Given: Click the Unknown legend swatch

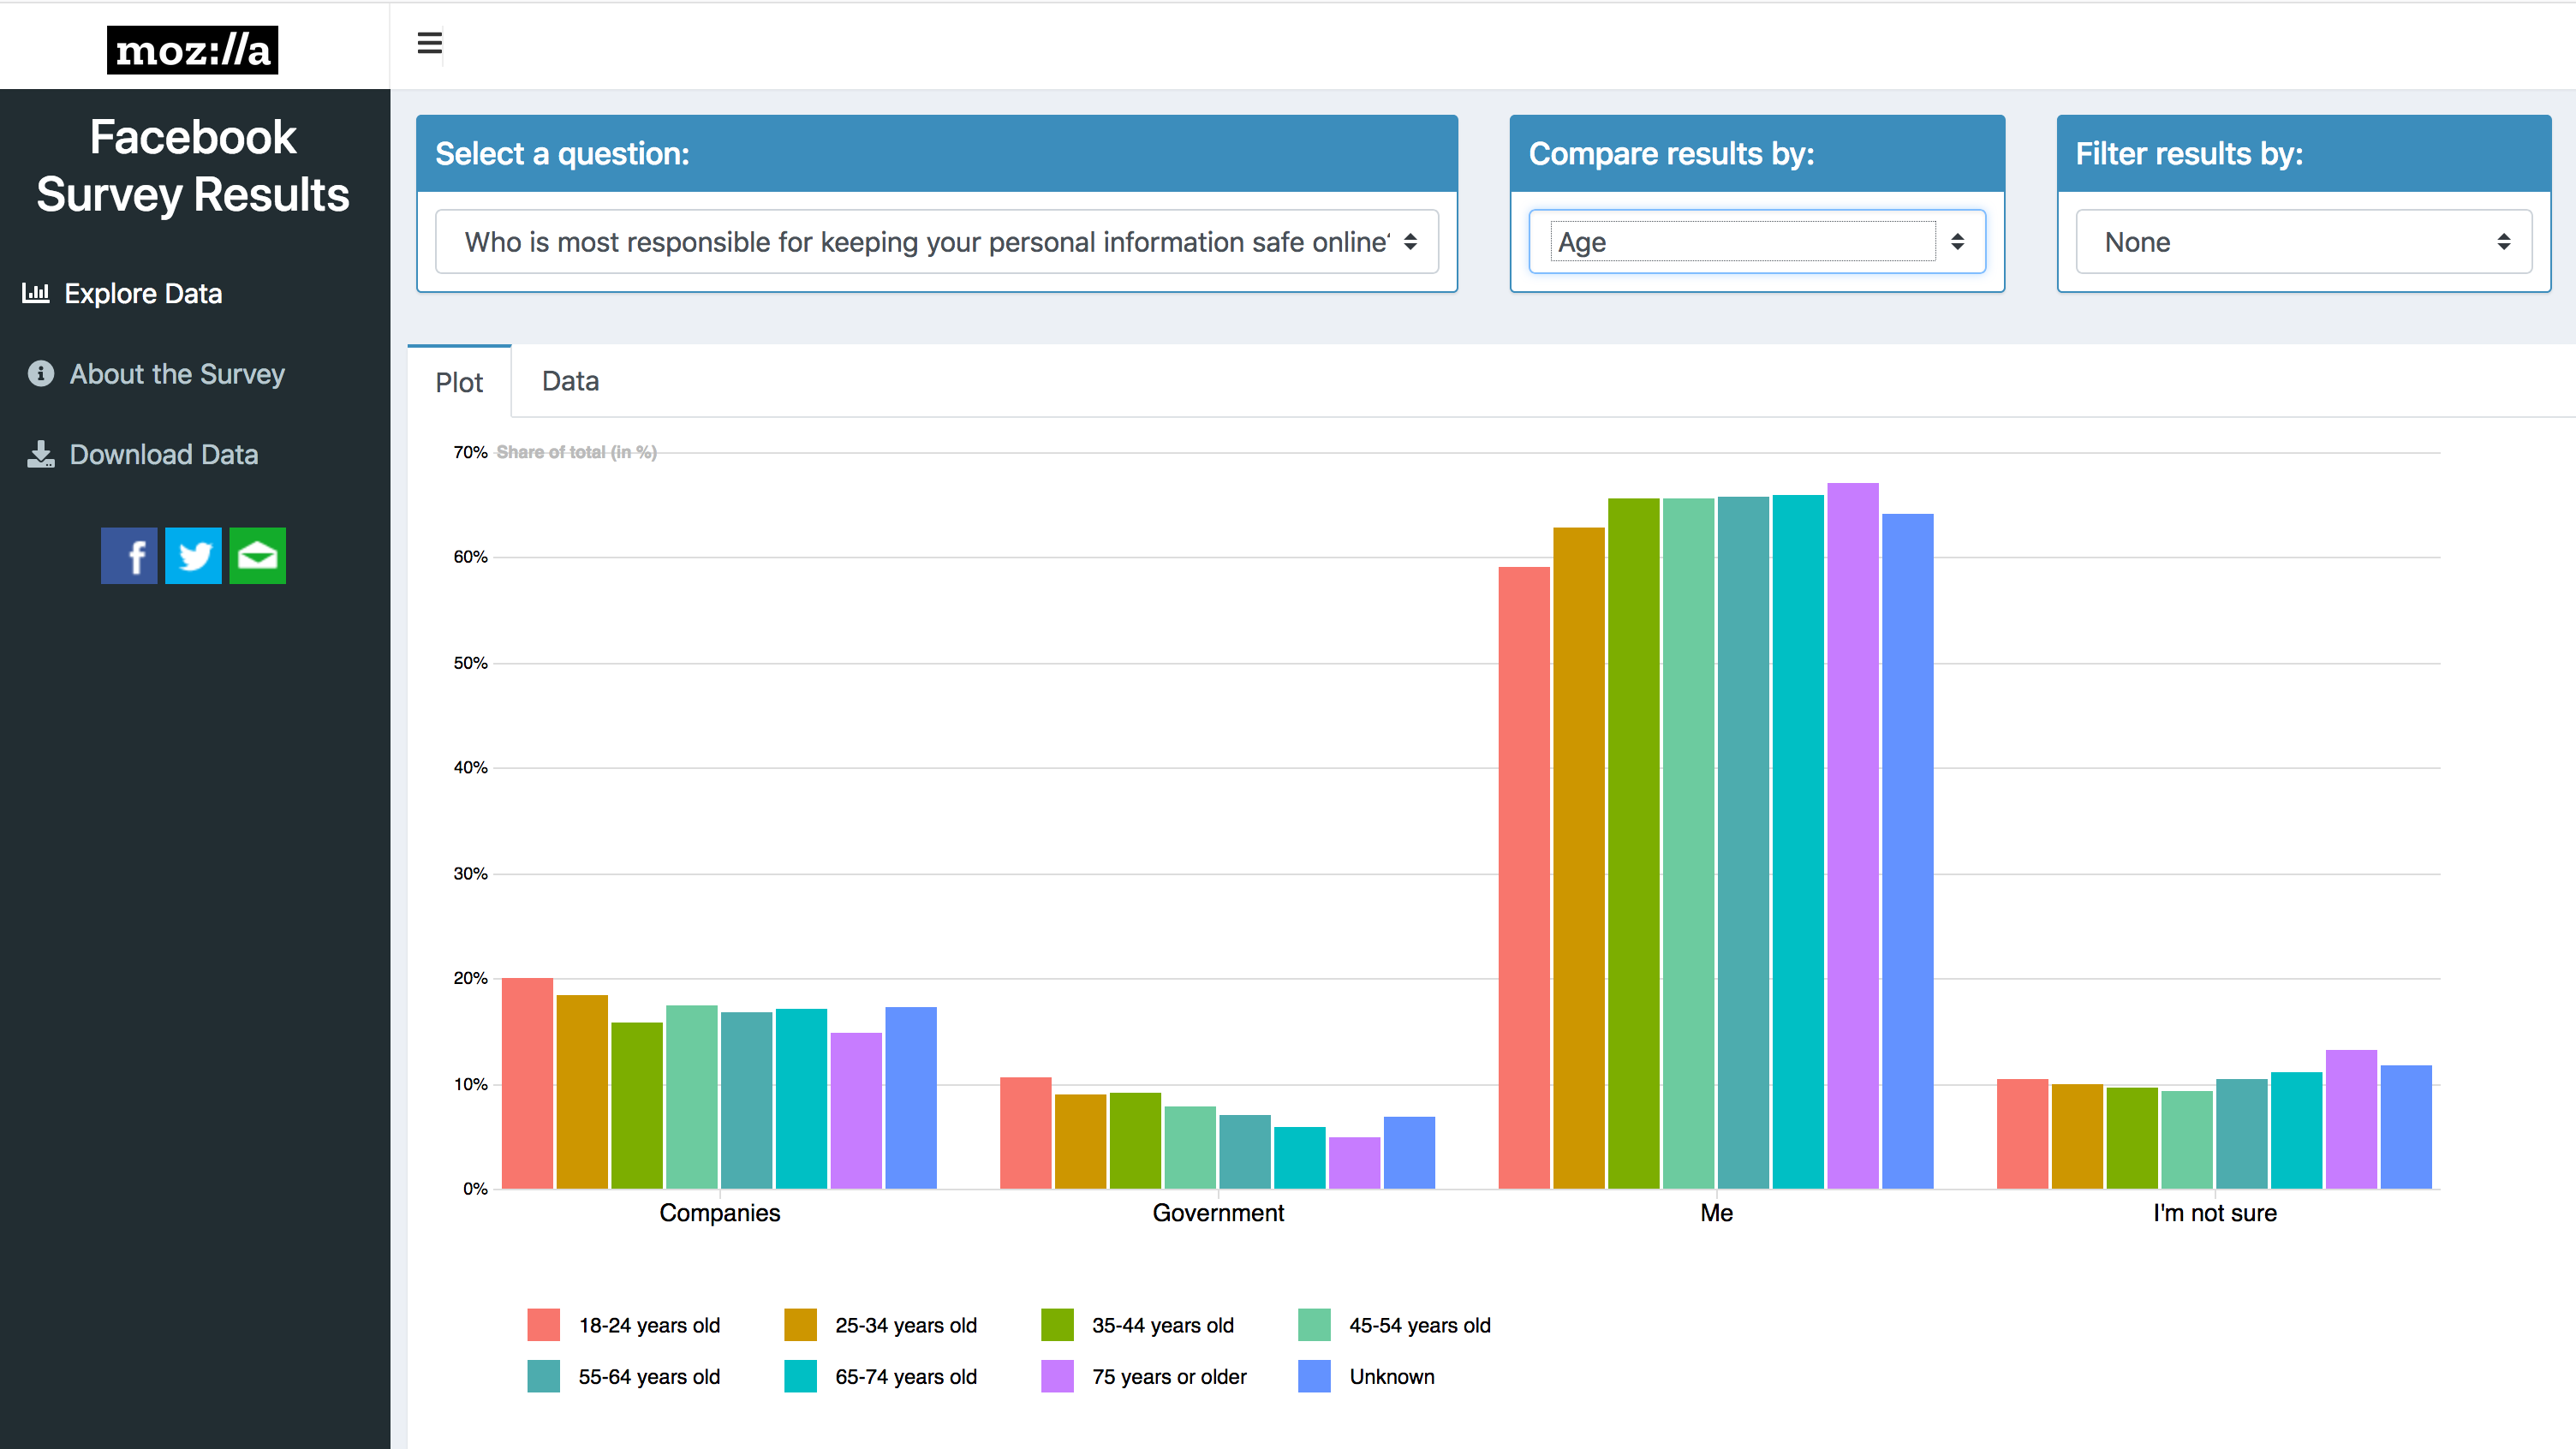Looking at the screenshot, I should (1314, 1376).
